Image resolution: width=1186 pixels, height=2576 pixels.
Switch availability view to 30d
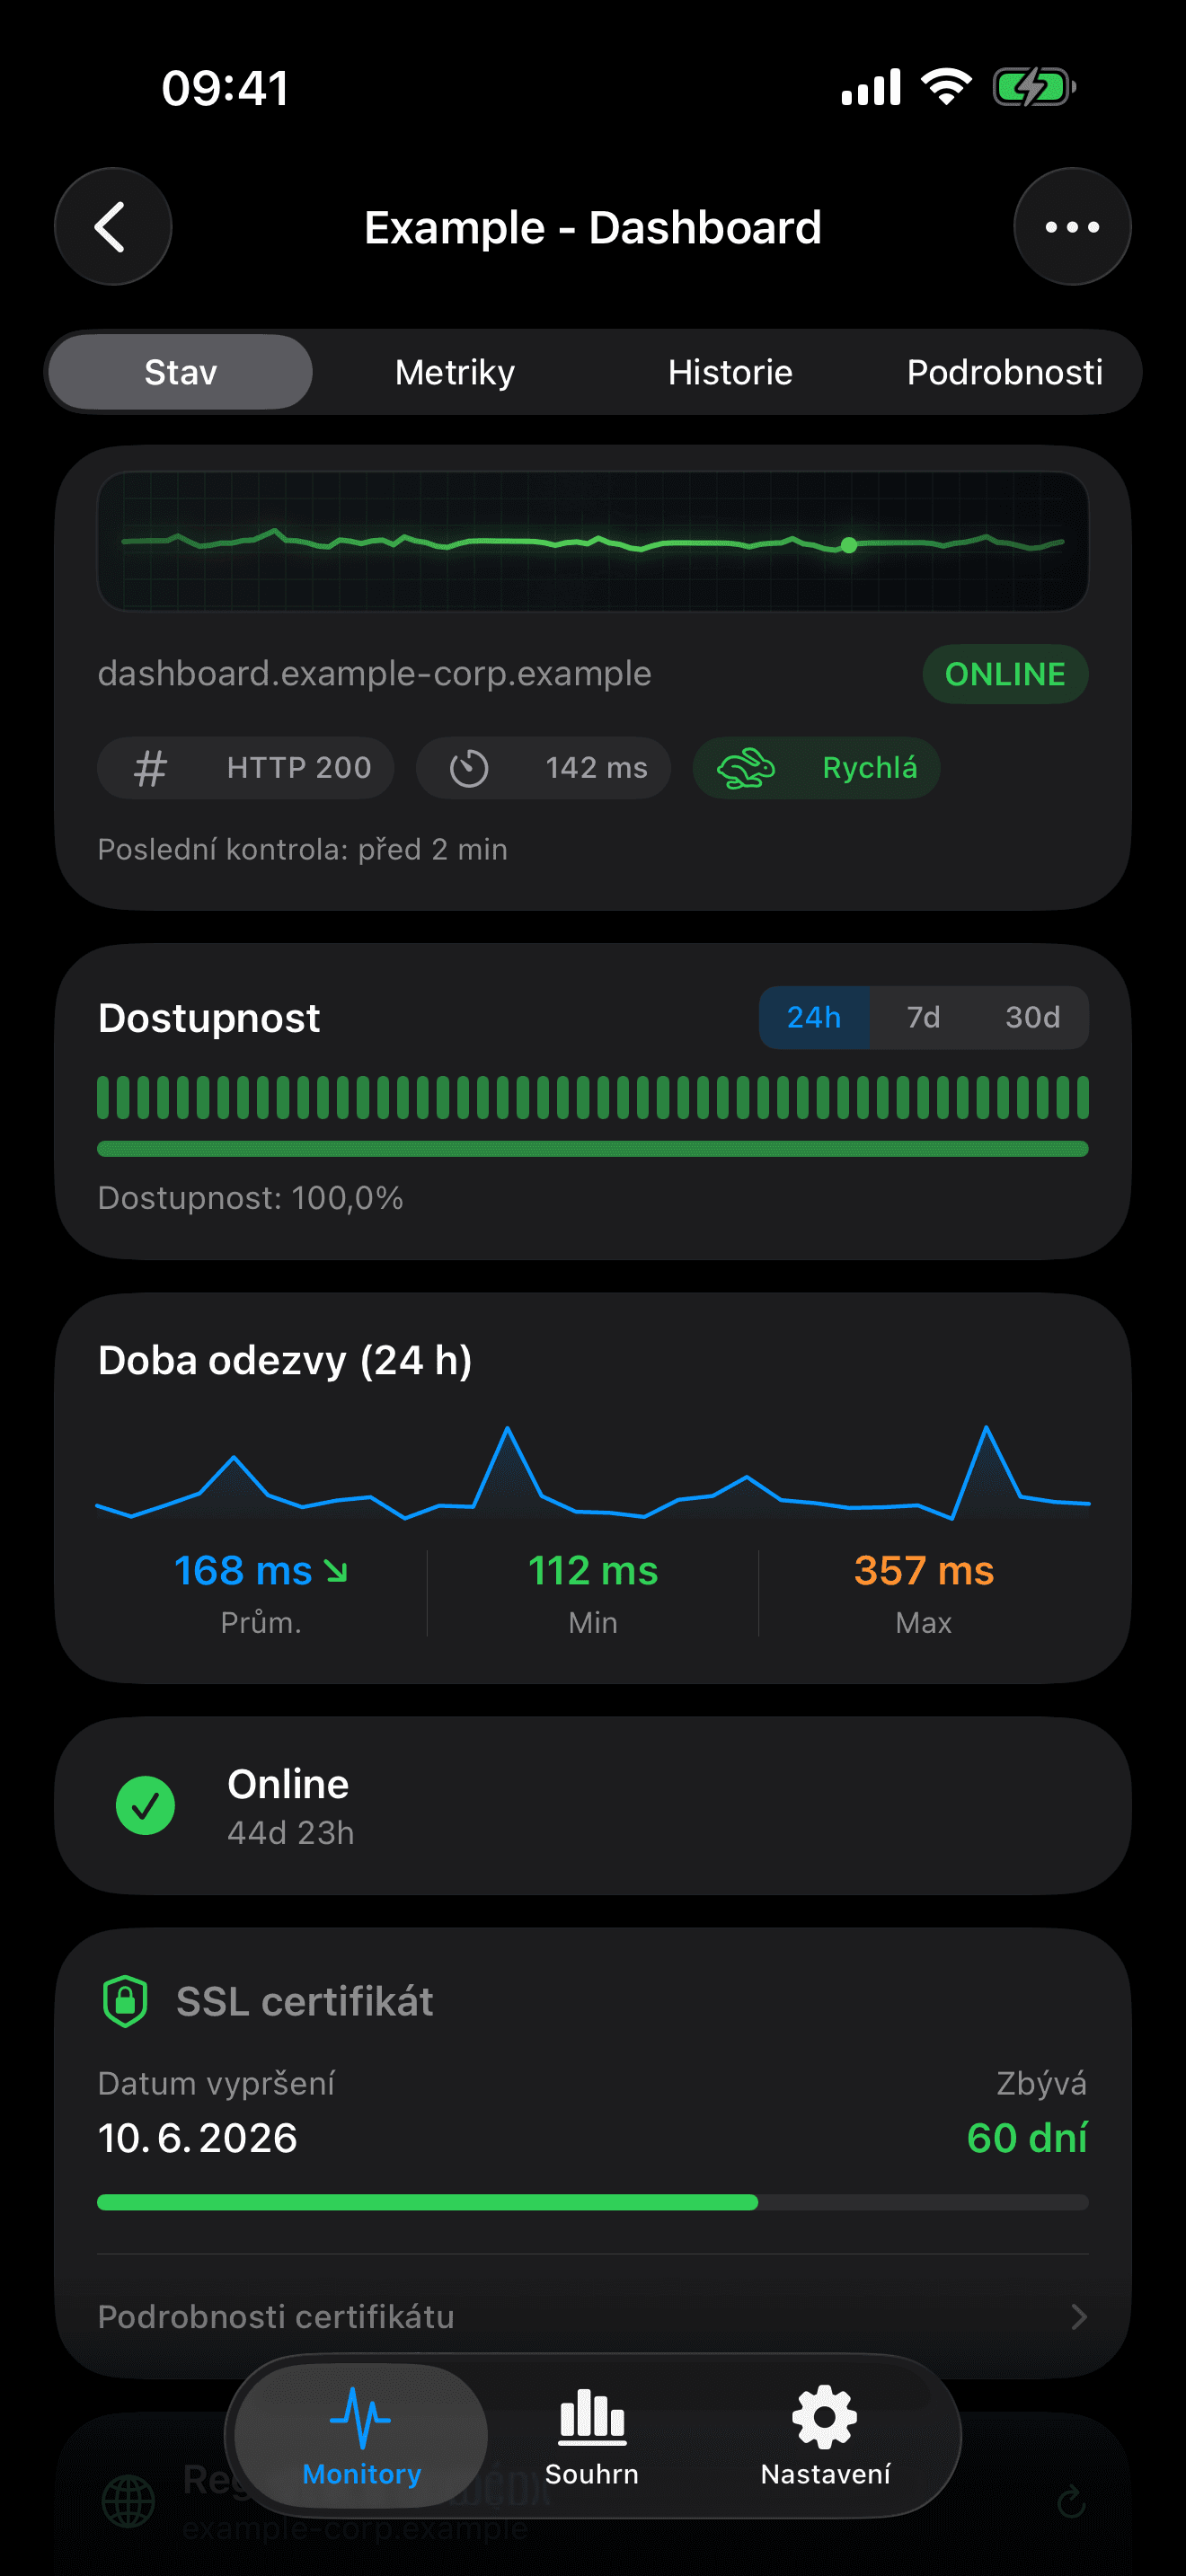(1032, 1017)
